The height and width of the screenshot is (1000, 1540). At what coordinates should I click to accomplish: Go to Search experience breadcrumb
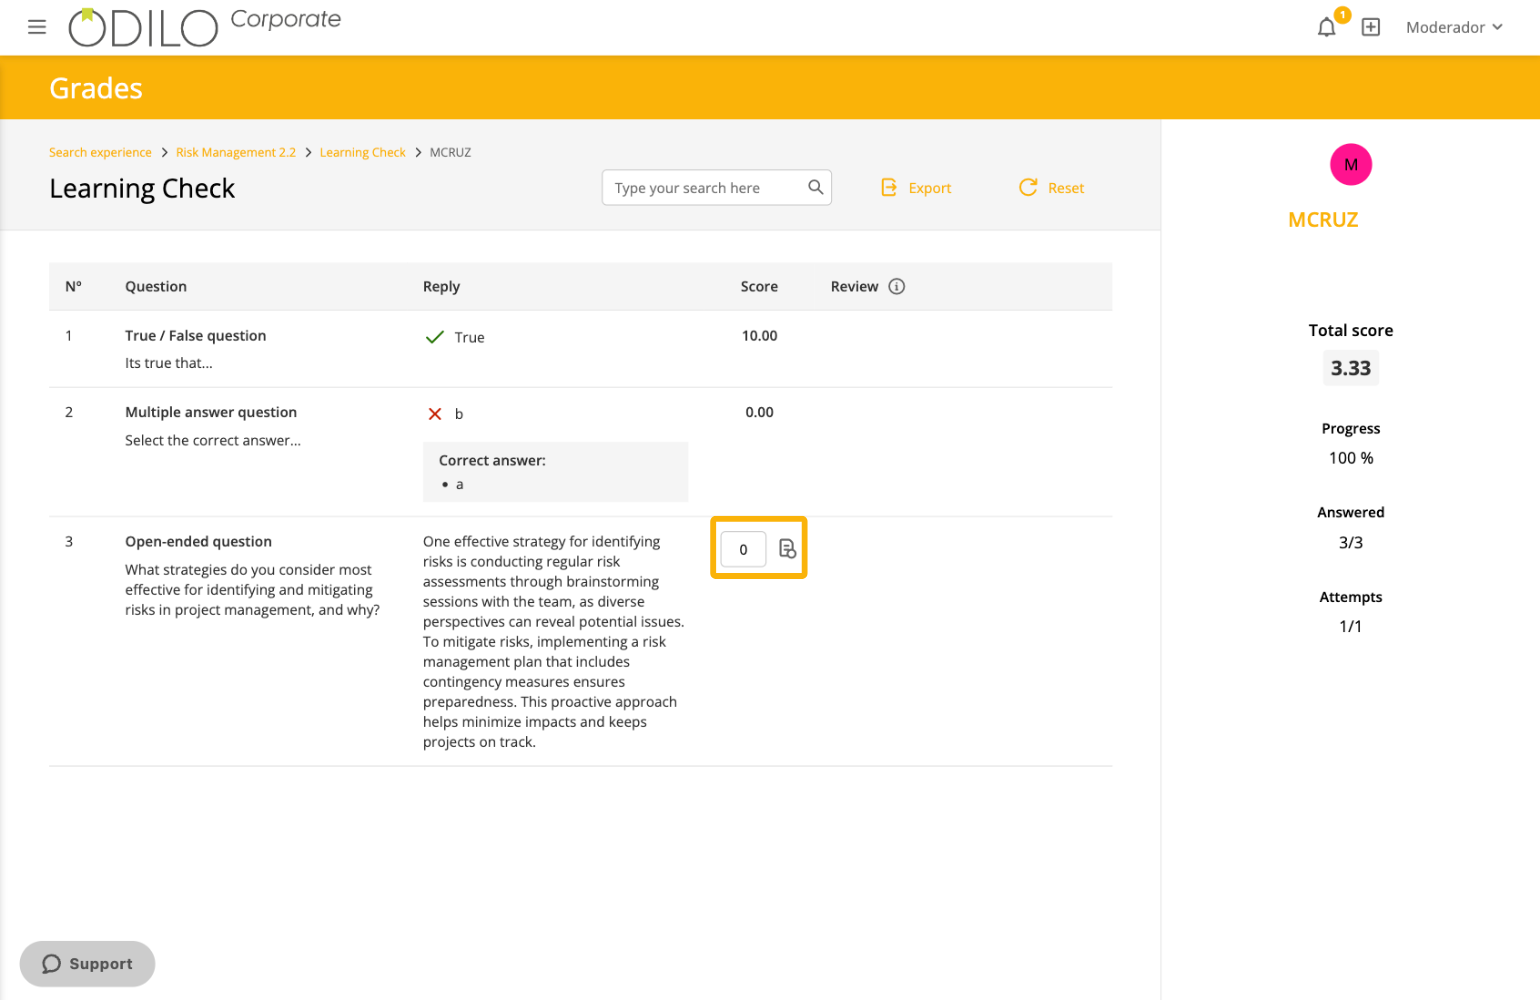100,153
